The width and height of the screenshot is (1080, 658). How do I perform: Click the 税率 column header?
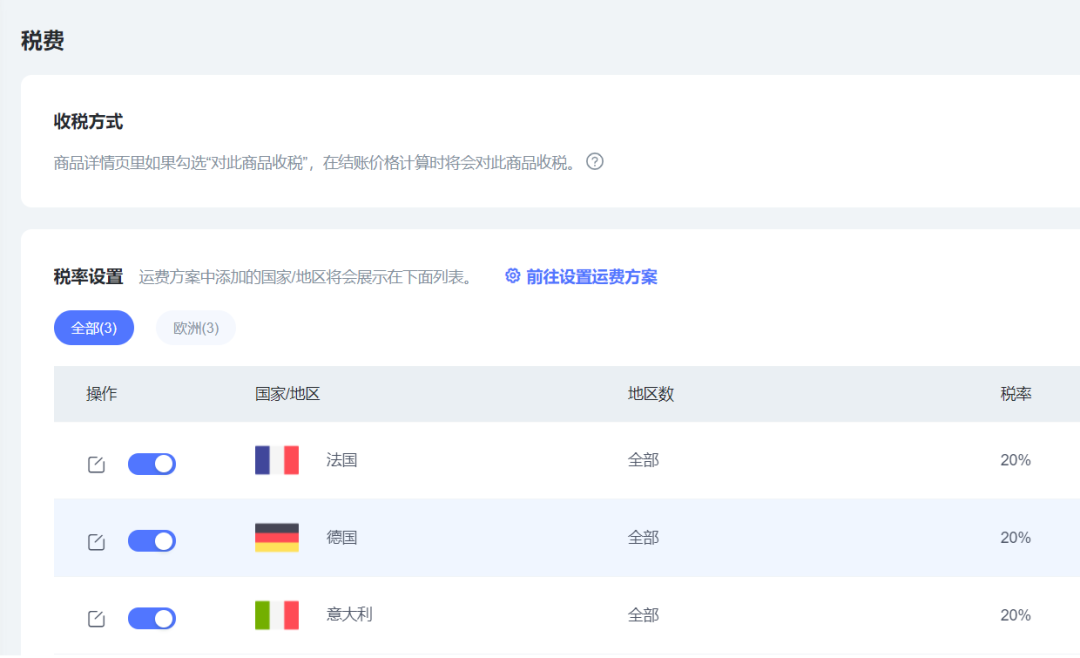[x=1016, y=393]
